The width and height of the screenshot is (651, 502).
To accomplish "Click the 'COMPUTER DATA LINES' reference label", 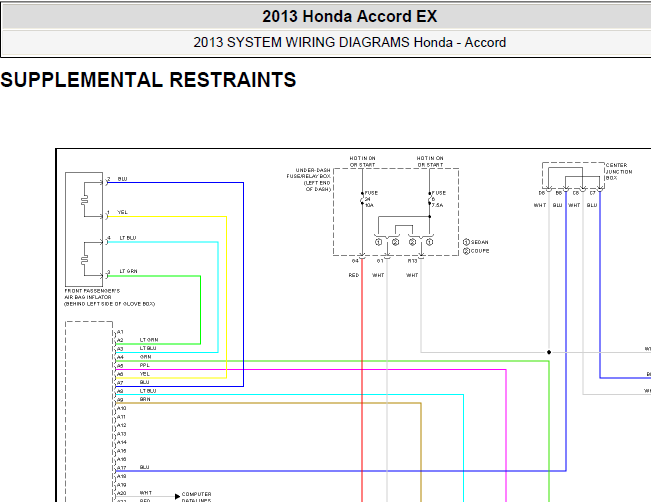I will 196,497.
